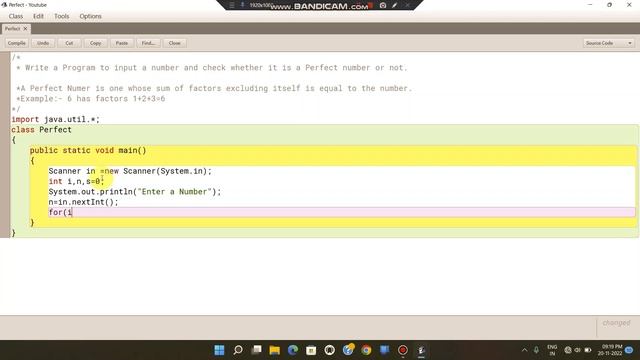Show hidden system tray icons
Viewport: 640px width, 360px height.
524,350
